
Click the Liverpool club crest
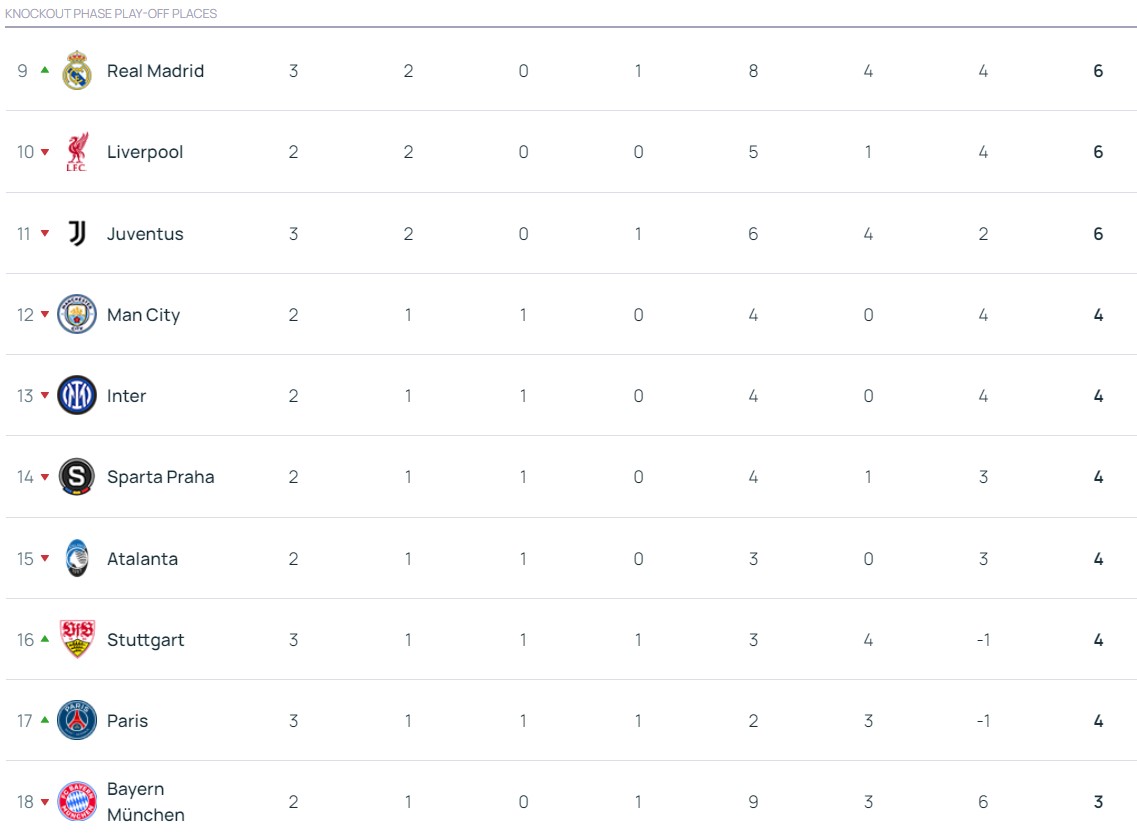tap(77, 152)
